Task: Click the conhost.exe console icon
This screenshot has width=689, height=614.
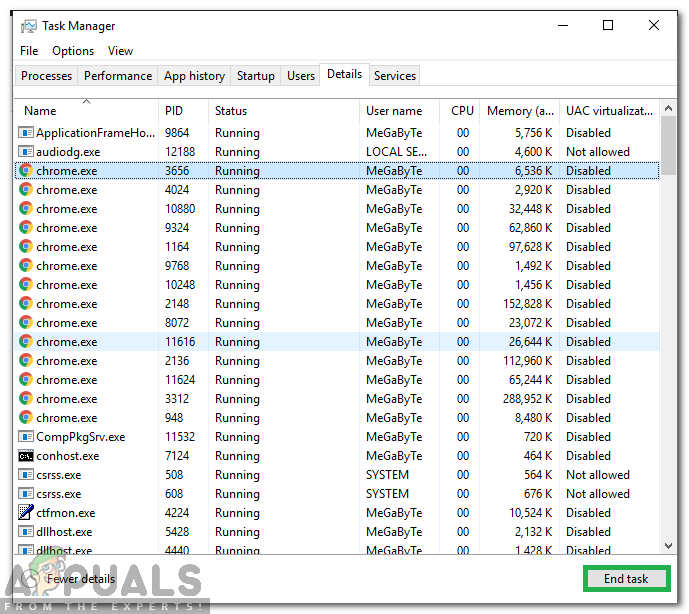Action: tap(26, 456)
